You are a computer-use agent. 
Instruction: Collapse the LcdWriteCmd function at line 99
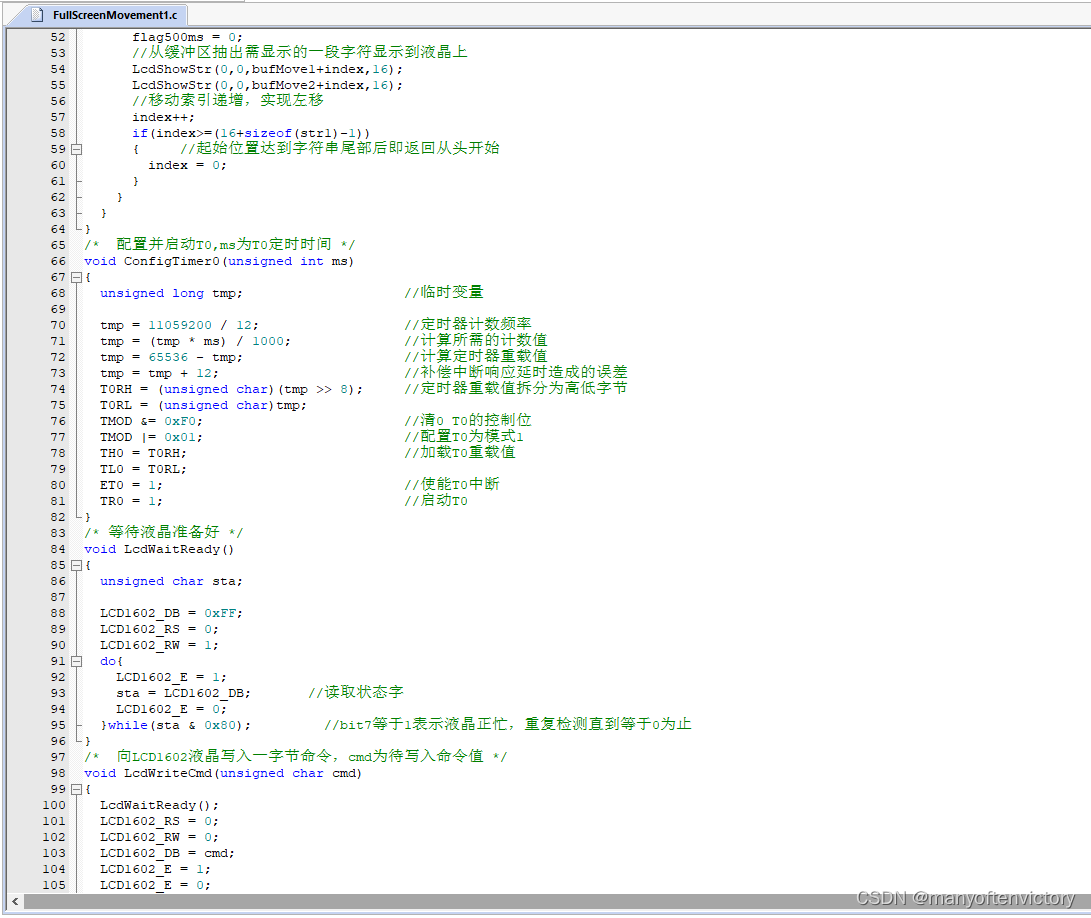(77, 789)
